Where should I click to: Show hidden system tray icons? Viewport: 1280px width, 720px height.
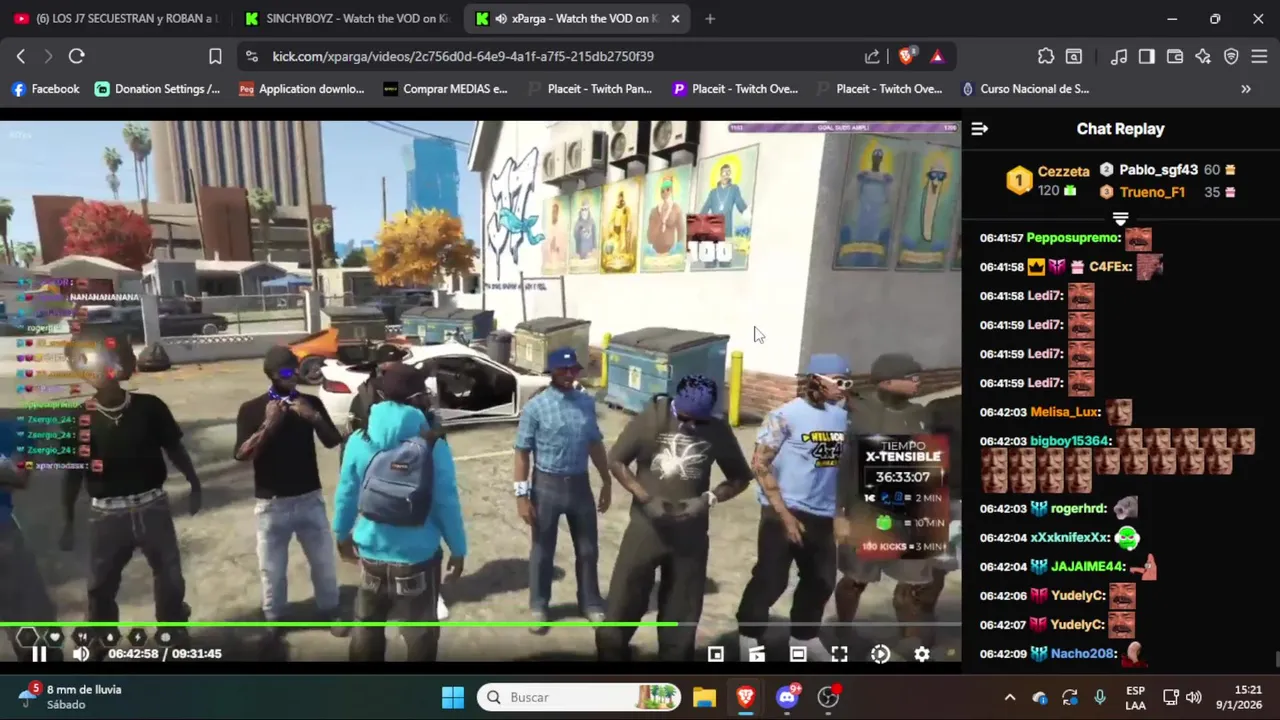(x=1010, y=697)
